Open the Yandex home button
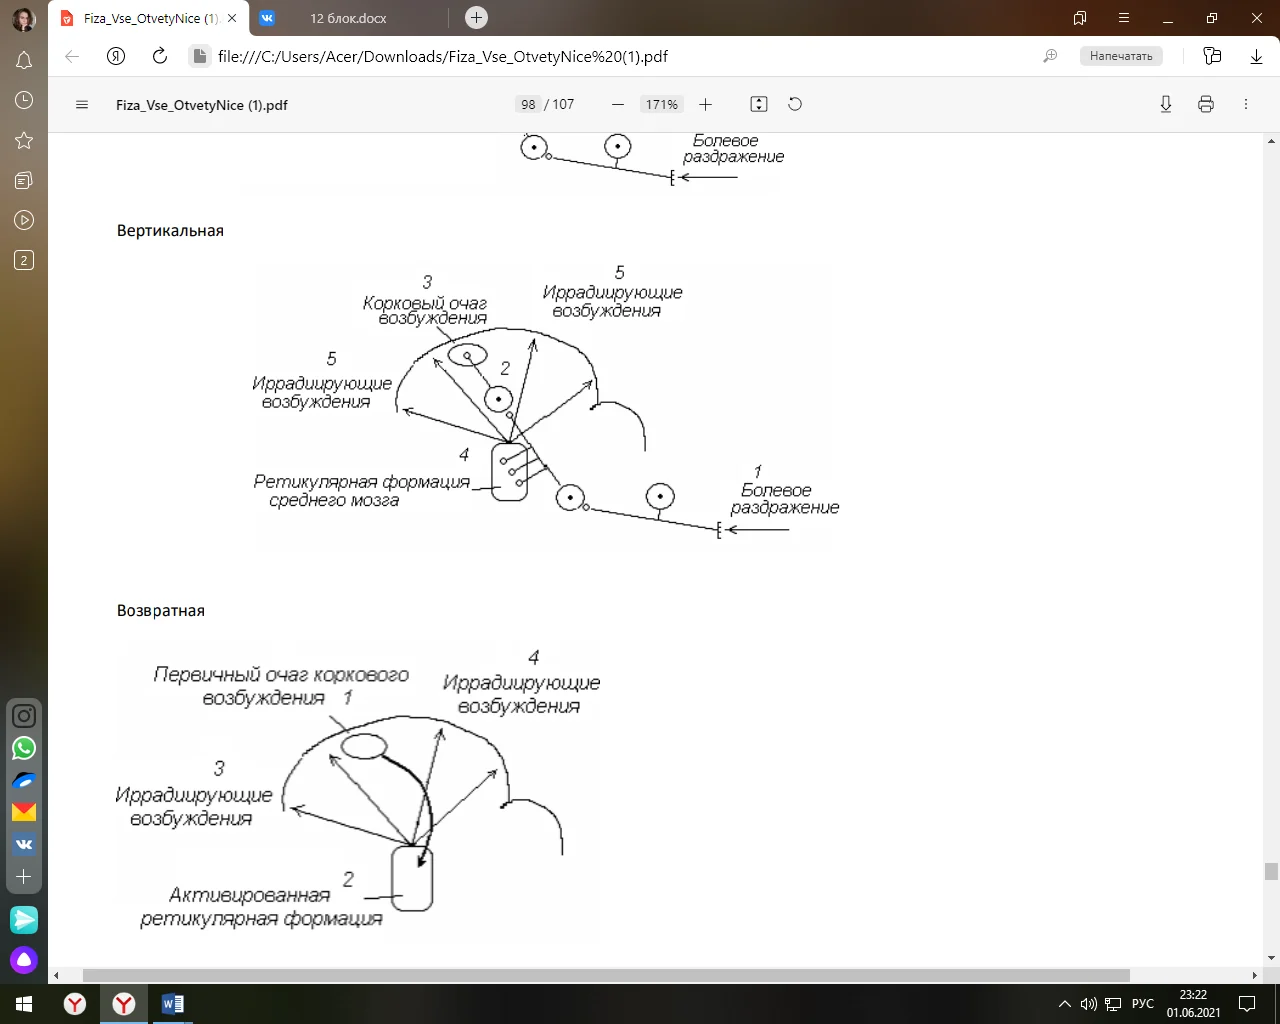This screenshot has height=1024, width=1280. [116, 56]
